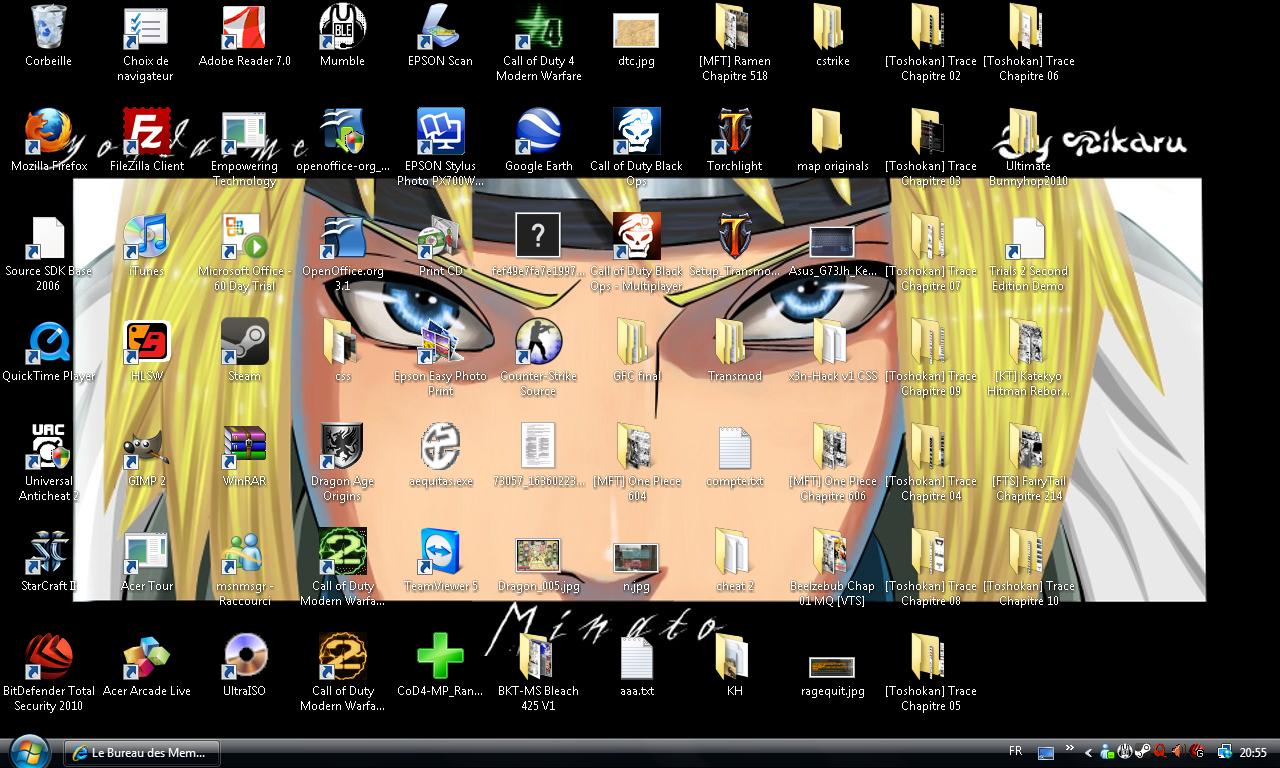Open the Trials 2 Second Edition Demo shortcut
This screenshot has height=768, width=1280.
pyautogui.click(x=1028, y=237)
